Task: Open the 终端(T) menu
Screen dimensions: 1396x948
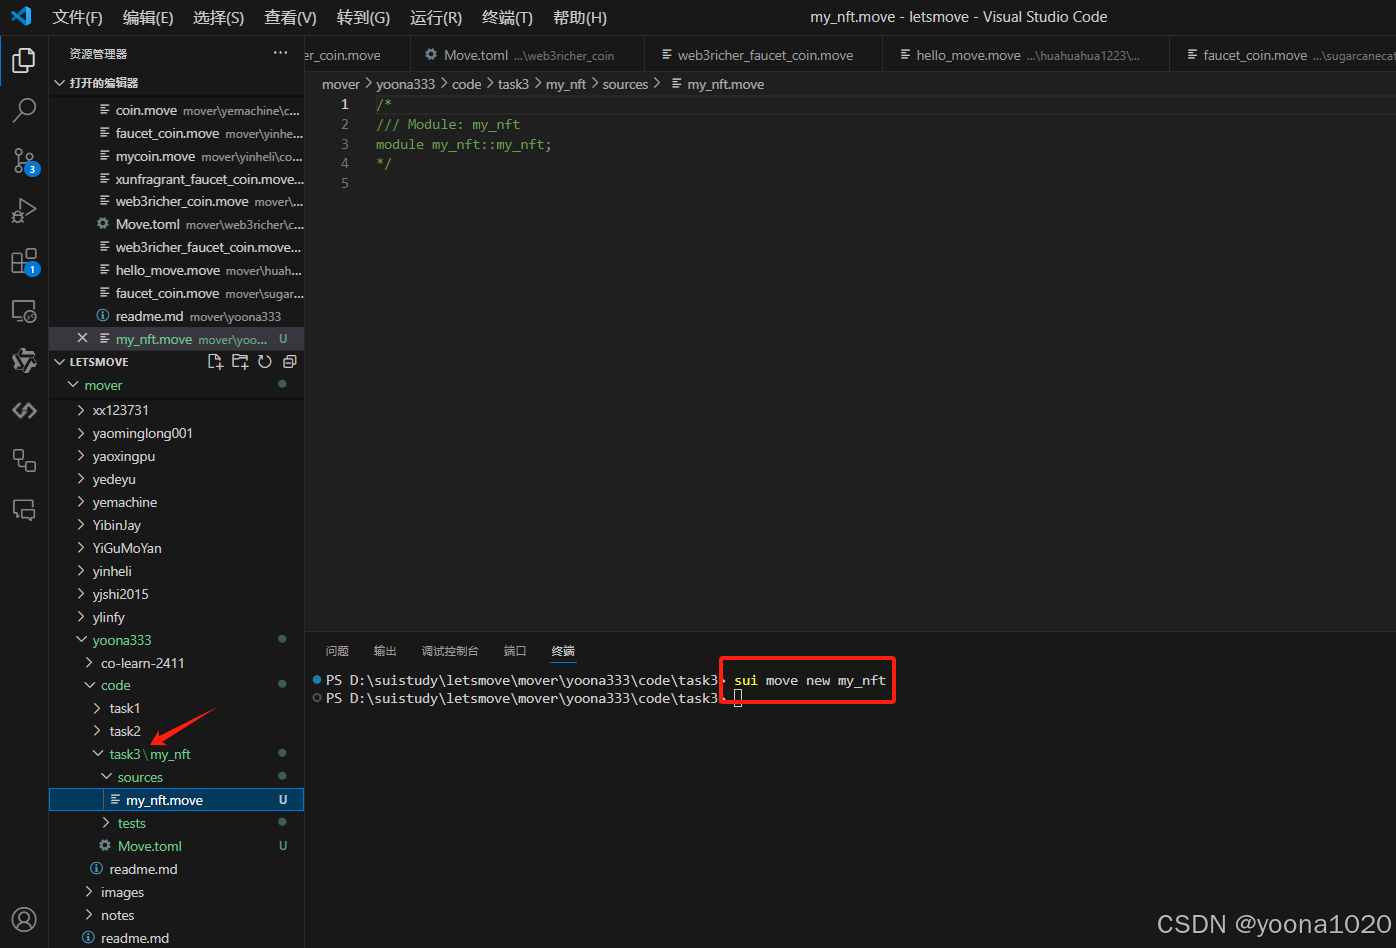Action: tap(507, 17)
